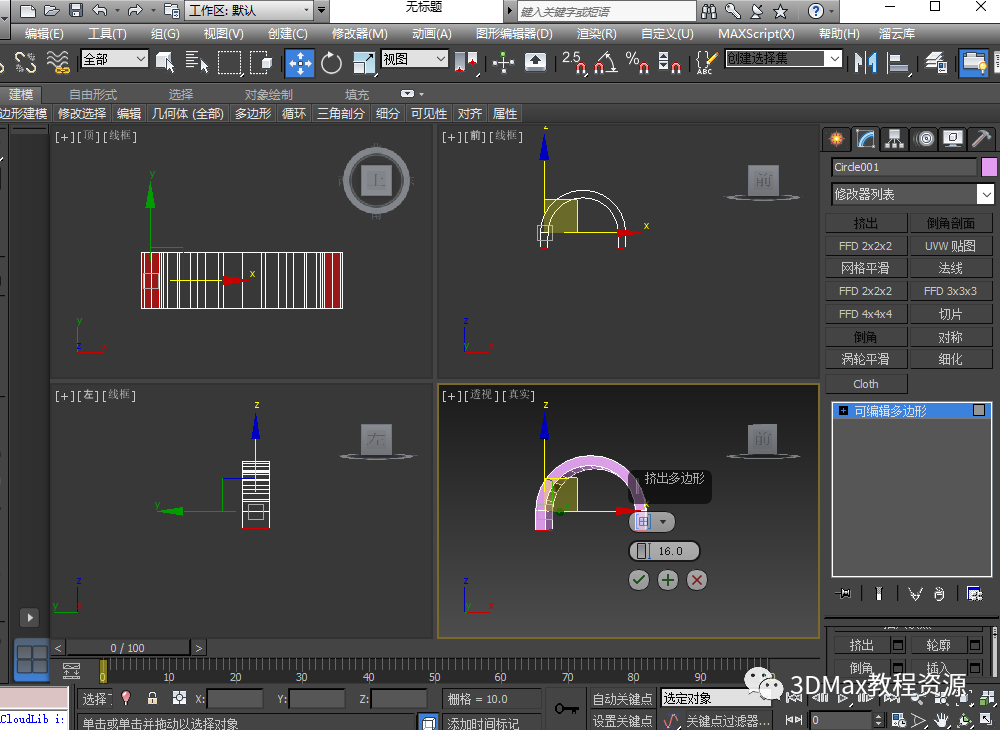Switch to the Utilities panel hammer icon
Image resolution: width=1000 pixels, height=730 pixels.
pyautogui.click(x=981, y=139)
